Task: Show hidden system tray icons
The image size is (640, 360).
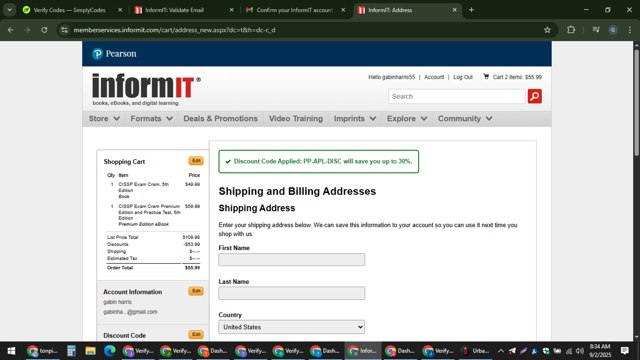Action: 501,351
